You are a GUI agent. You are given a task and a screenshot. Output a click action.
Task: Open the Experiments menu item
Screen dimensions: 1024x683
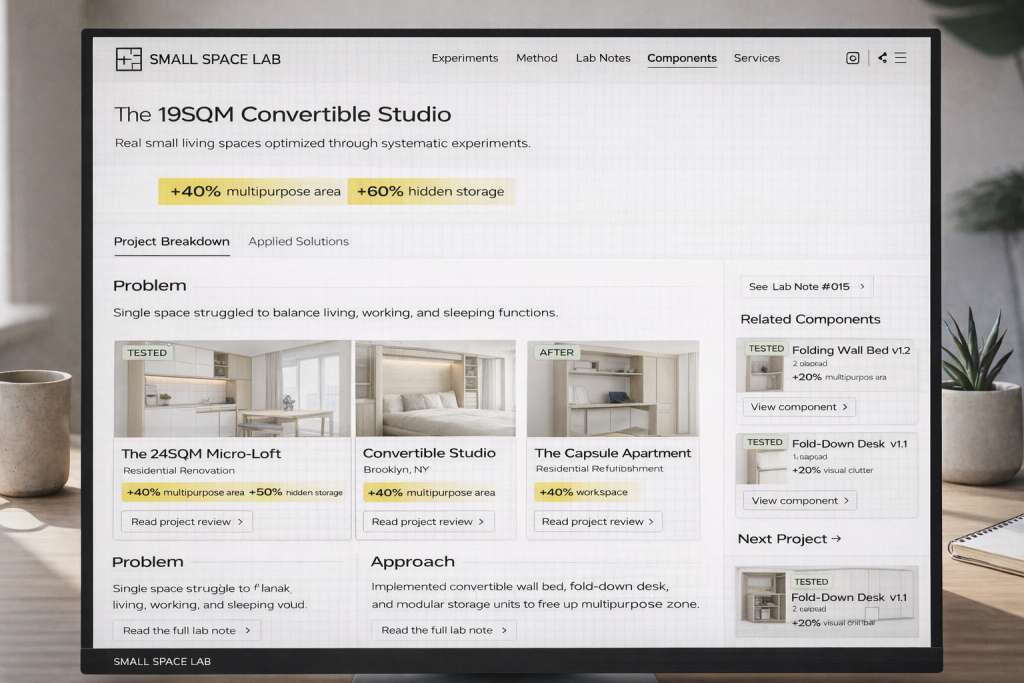464,58
